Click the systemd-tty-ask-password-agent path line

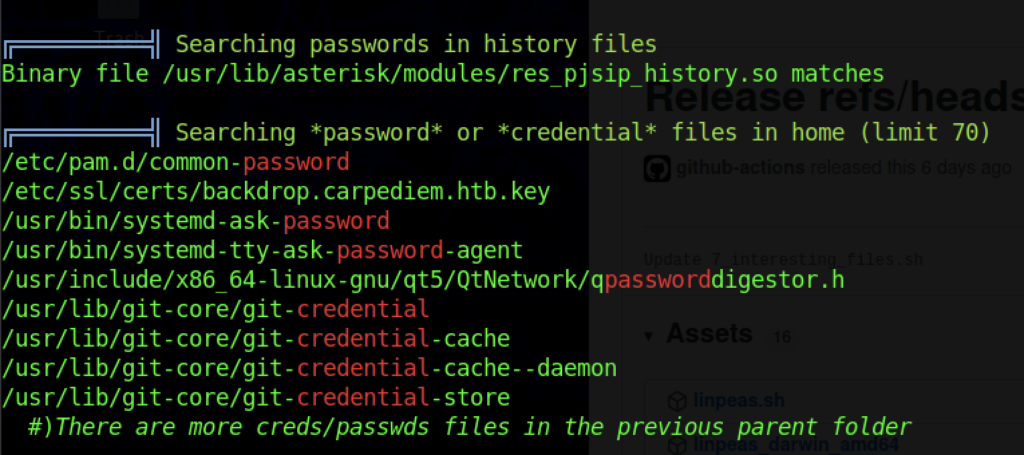[x=263, y=250]
